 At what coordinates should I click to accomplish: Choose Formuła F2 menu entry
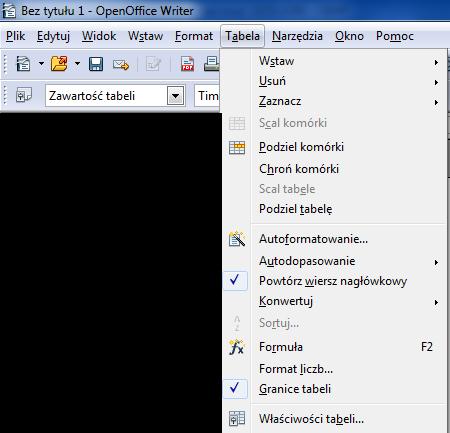(333, 347)
